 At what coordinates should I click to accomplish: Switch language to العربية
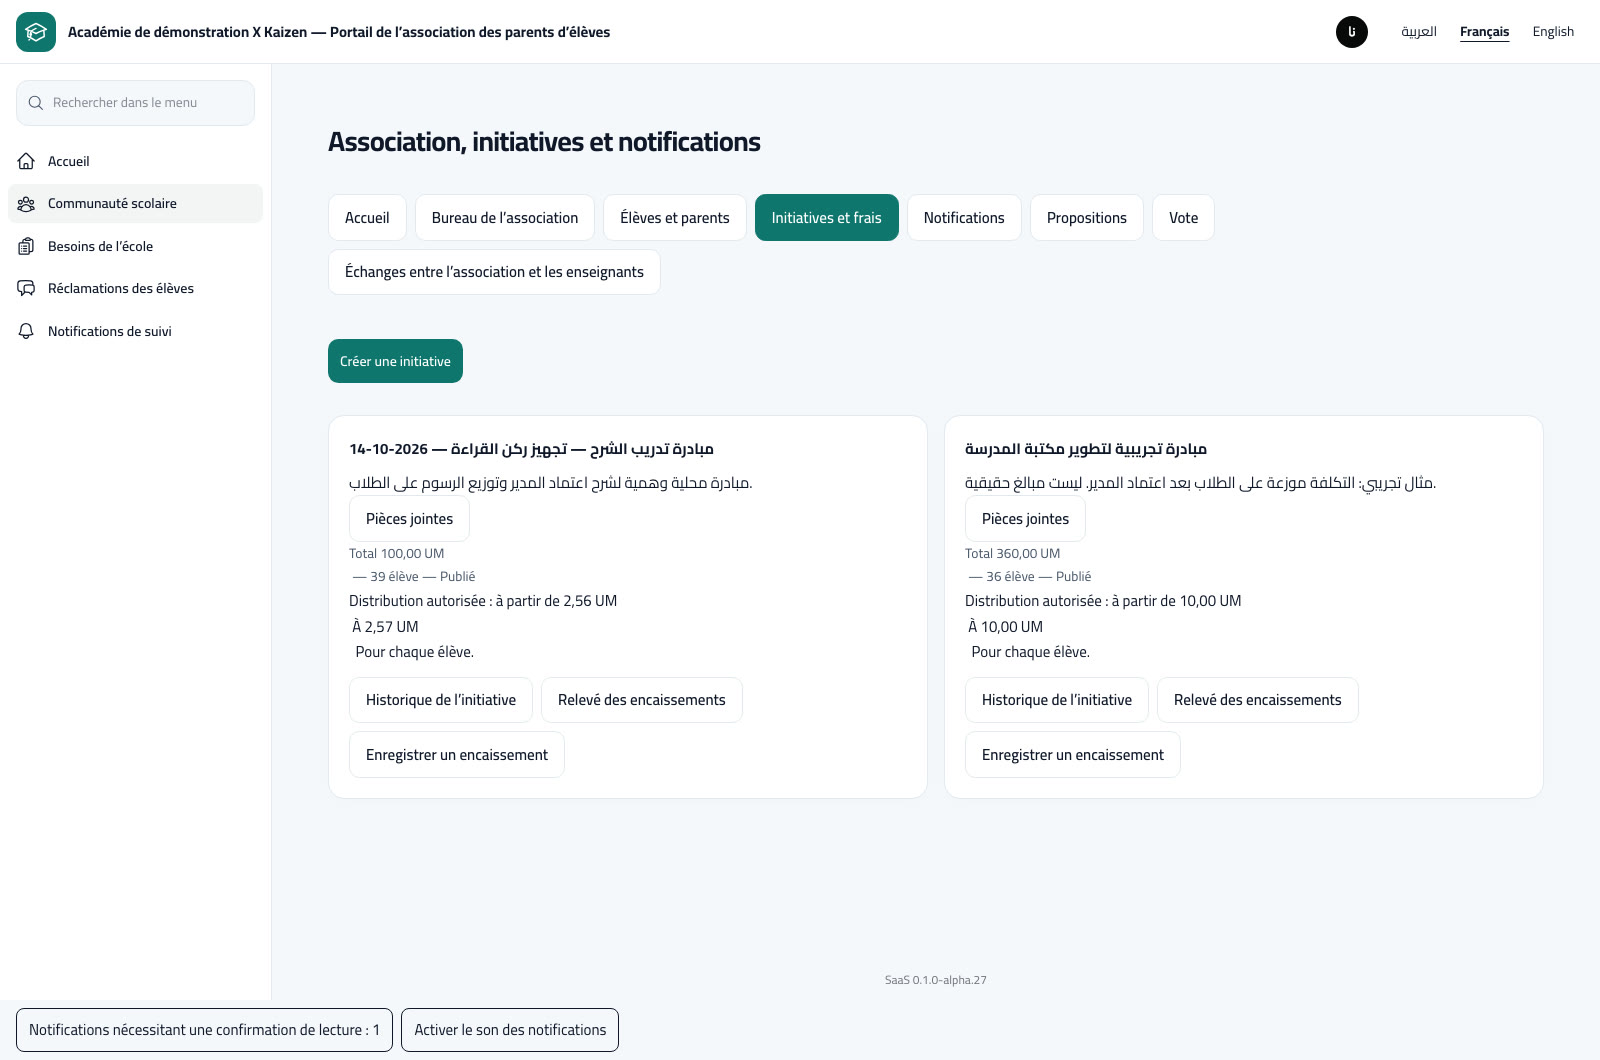tap(1419, 32)
